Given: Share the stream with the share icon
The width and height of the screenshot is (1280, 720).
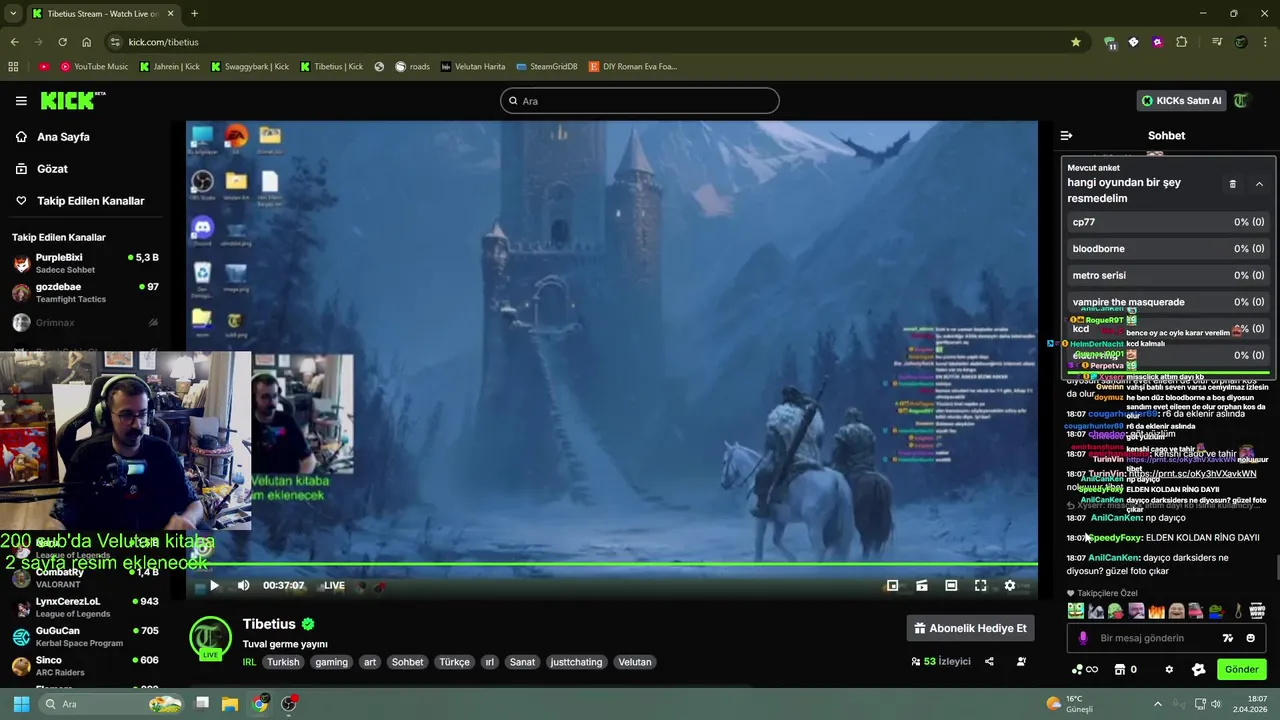Looking at the screenshot, I should click(x=989, y=662).
